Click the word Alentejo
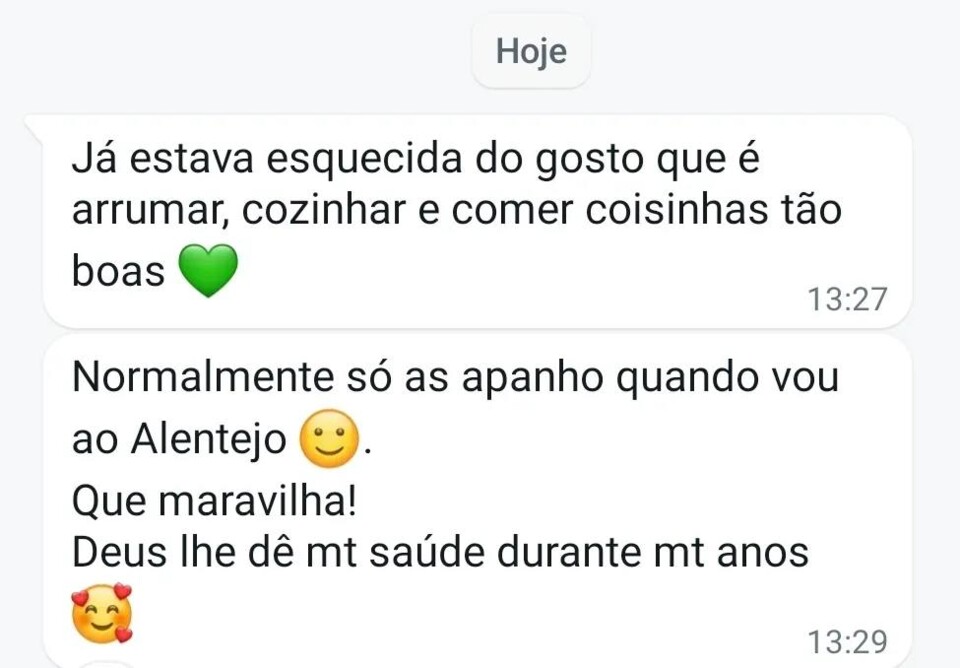Image resolution: width=960 pixels, height=668 pixels. tap(208, 442)
